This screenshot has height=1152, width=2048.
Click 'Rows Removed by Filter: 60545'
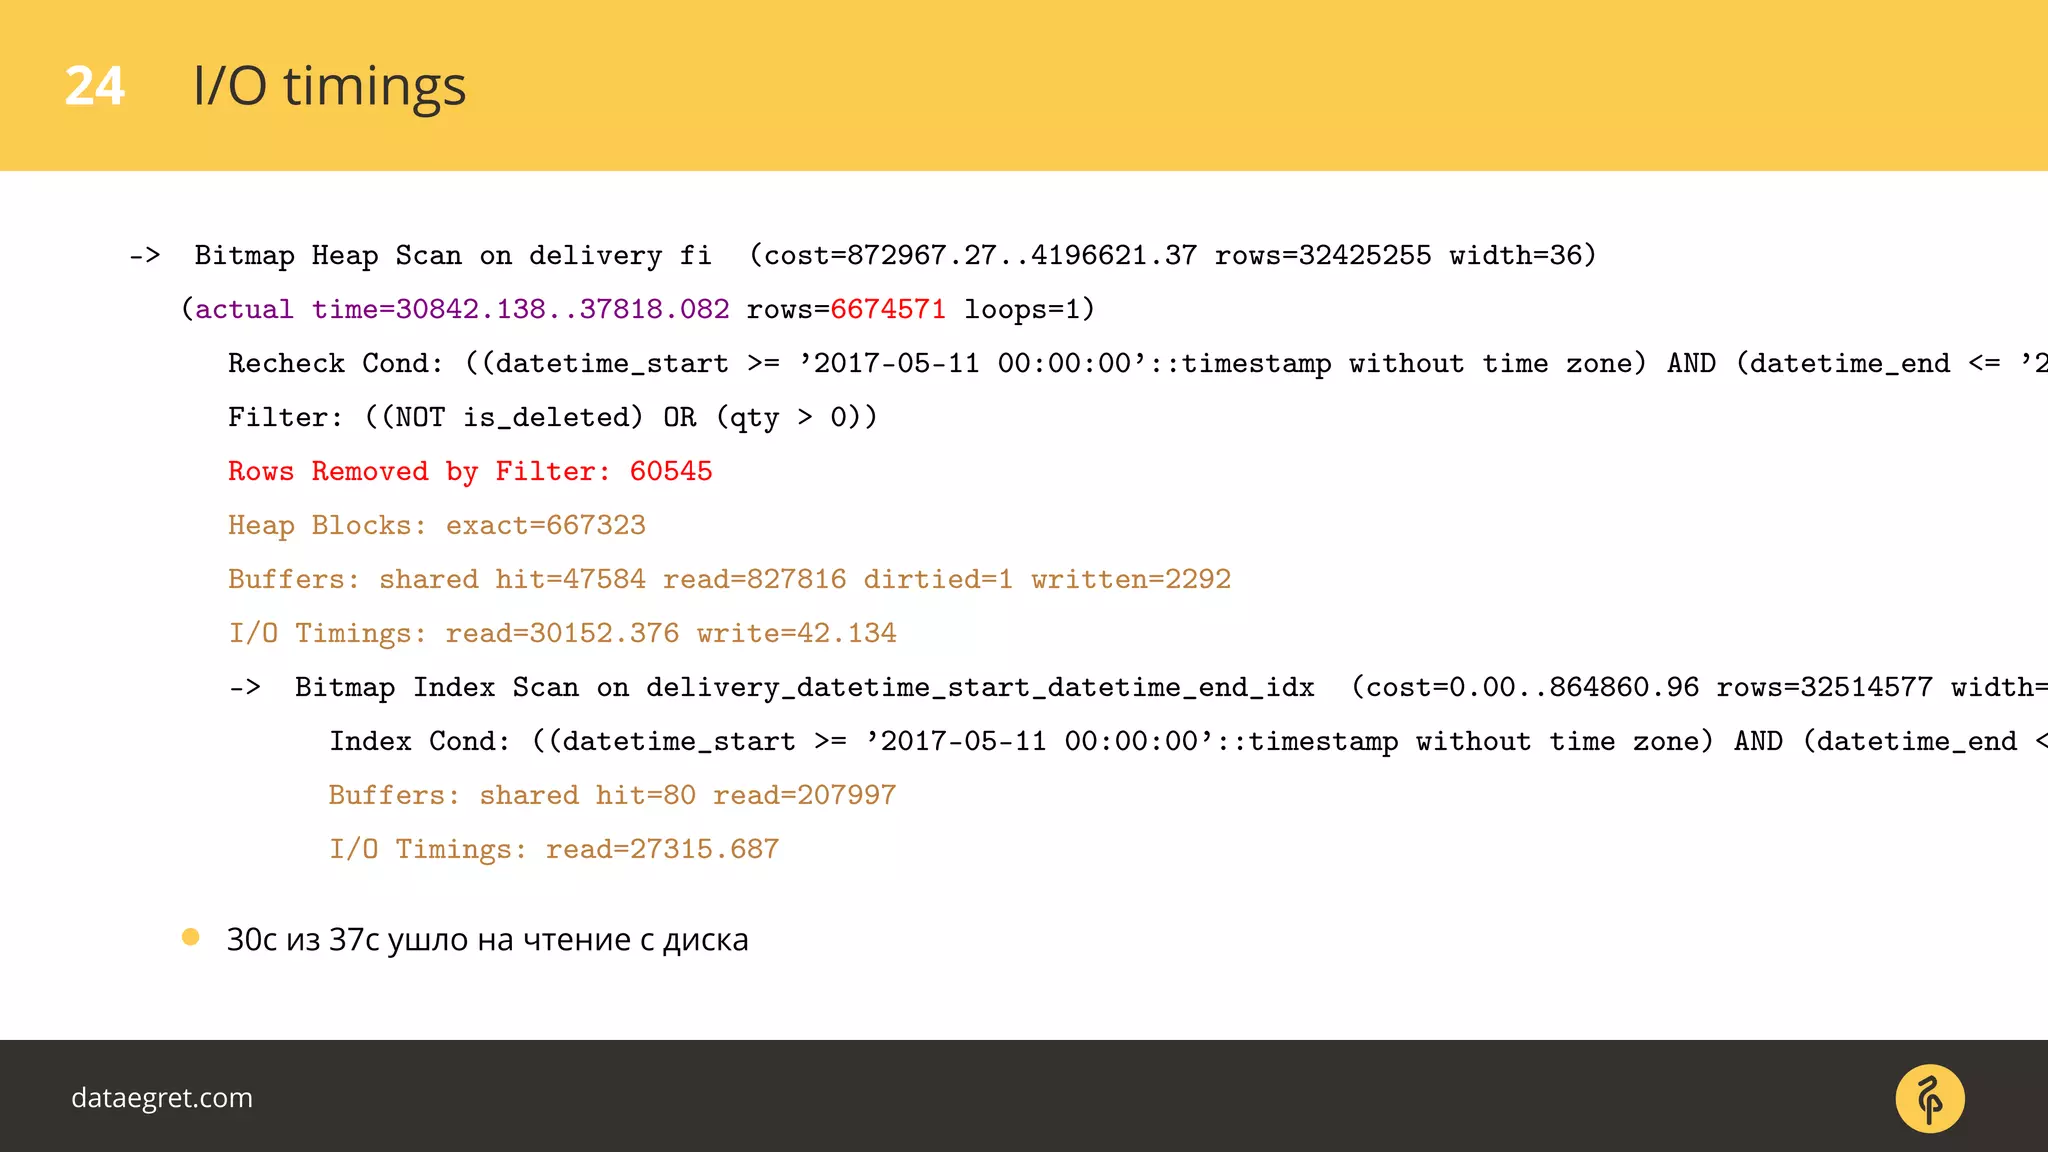coord(470,472)
